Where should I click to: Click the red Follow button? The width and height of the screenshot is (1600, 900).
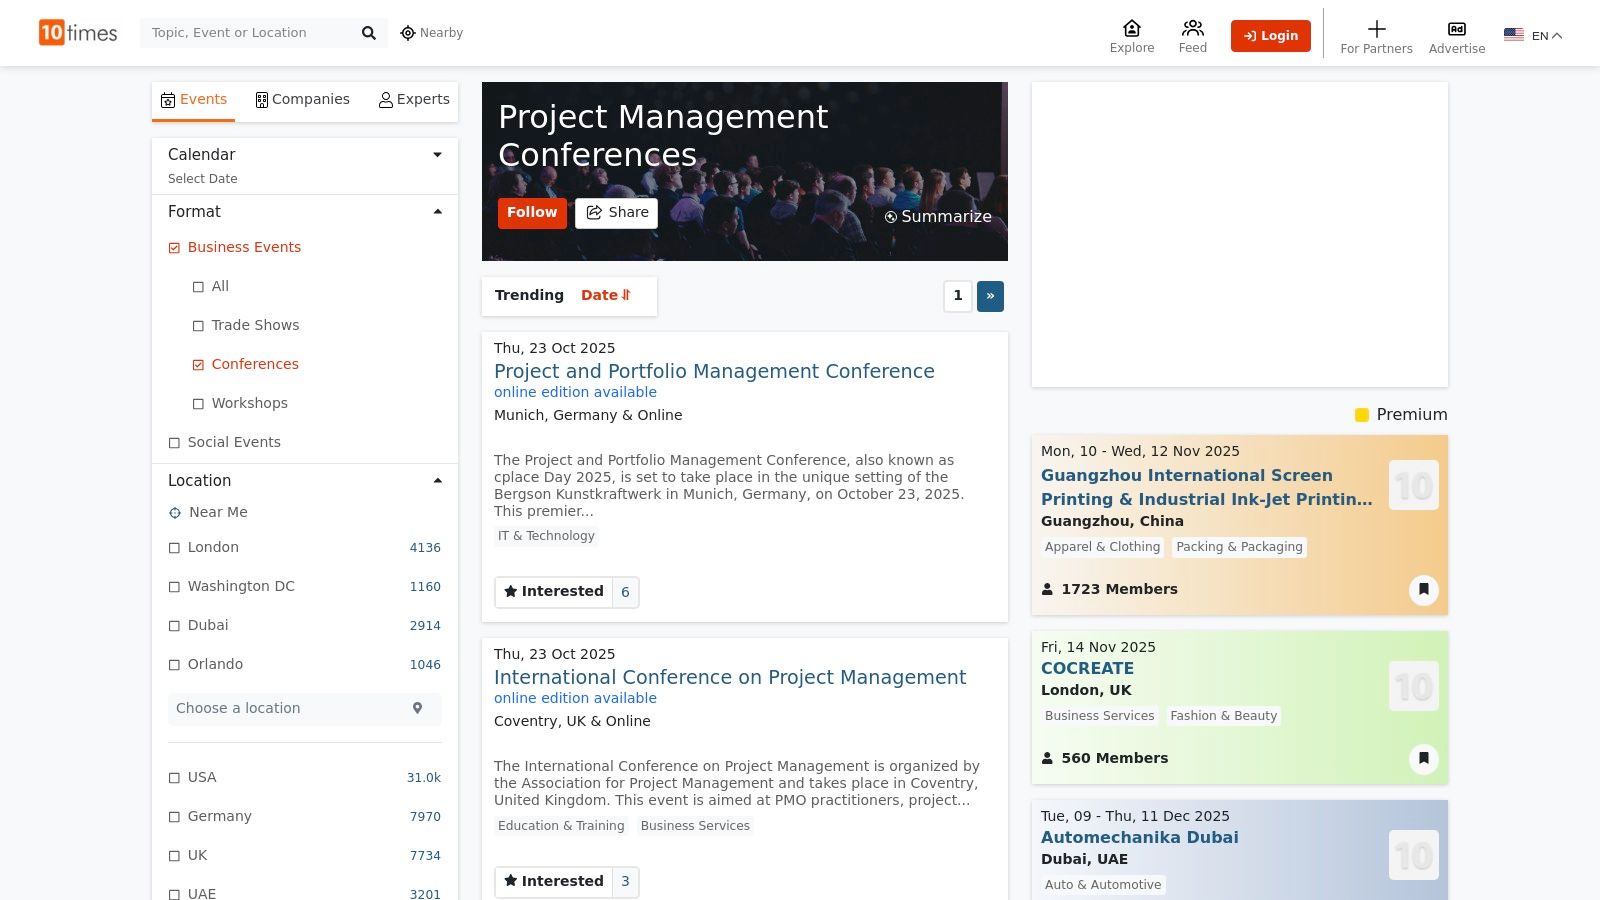tap(531, 213)
